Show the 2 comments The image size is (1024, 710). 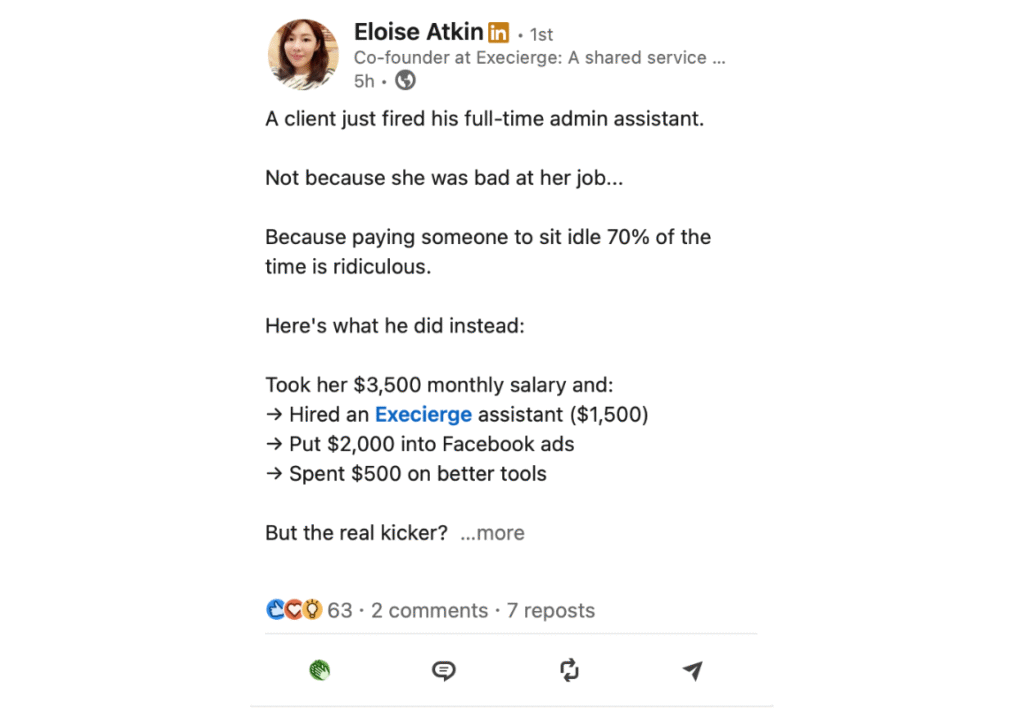[x=429, y=610]
